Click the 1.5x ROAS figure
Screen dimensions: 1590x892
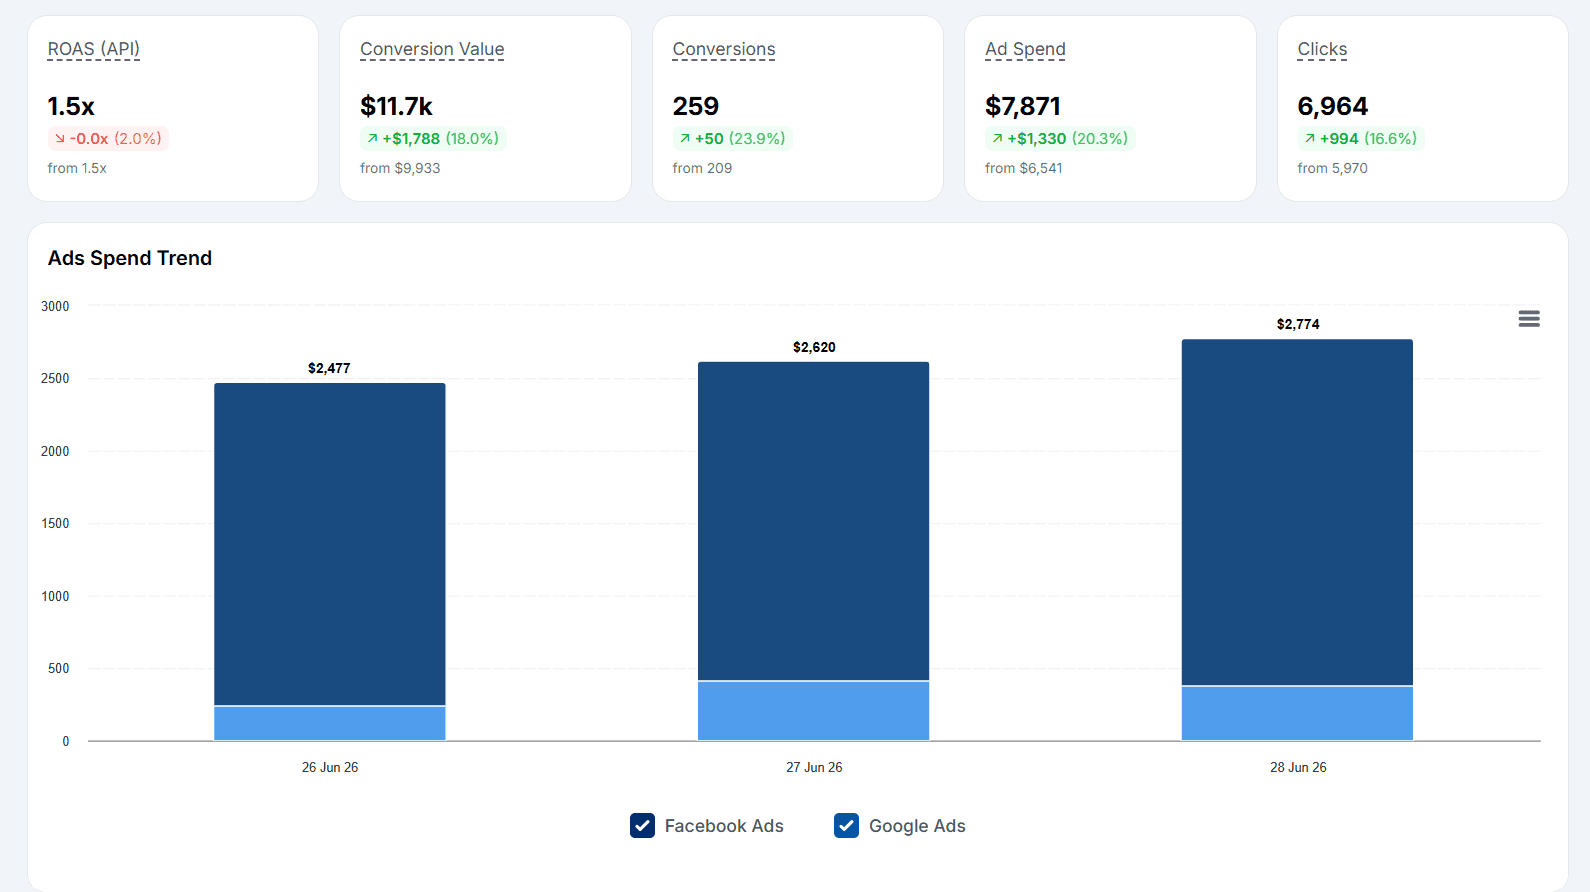click(x=71, y=106)
